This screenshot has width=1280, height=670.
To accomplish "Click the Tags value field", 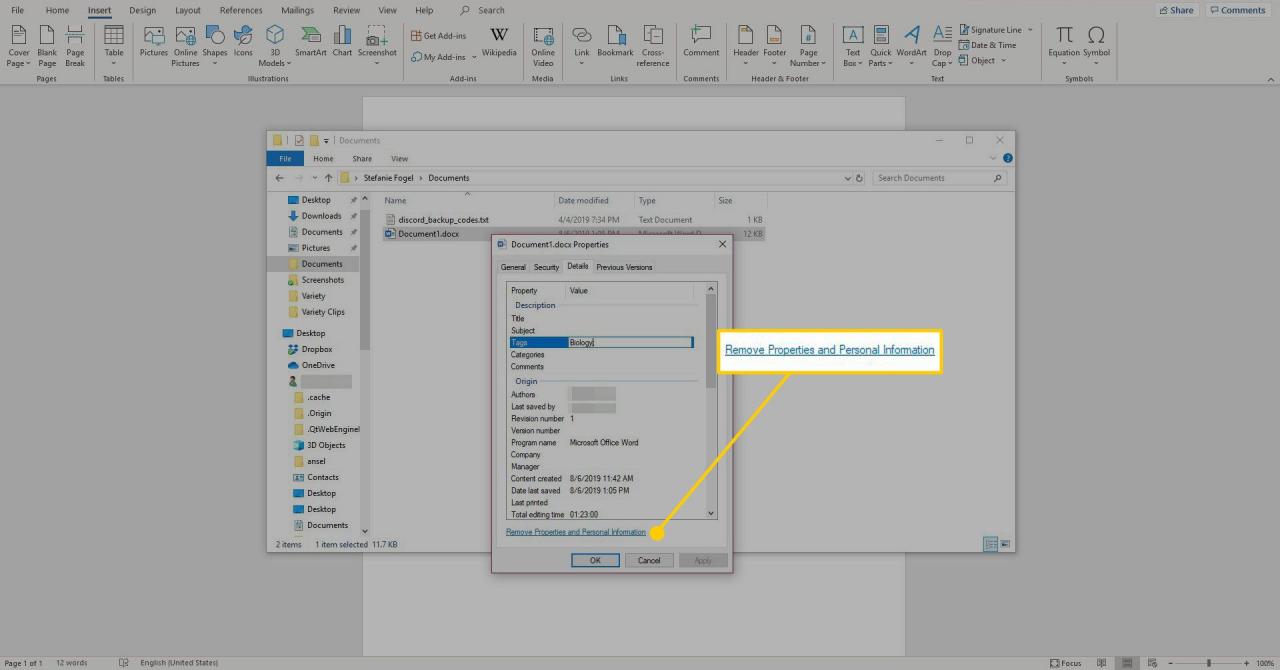I will tap(630, 343).
